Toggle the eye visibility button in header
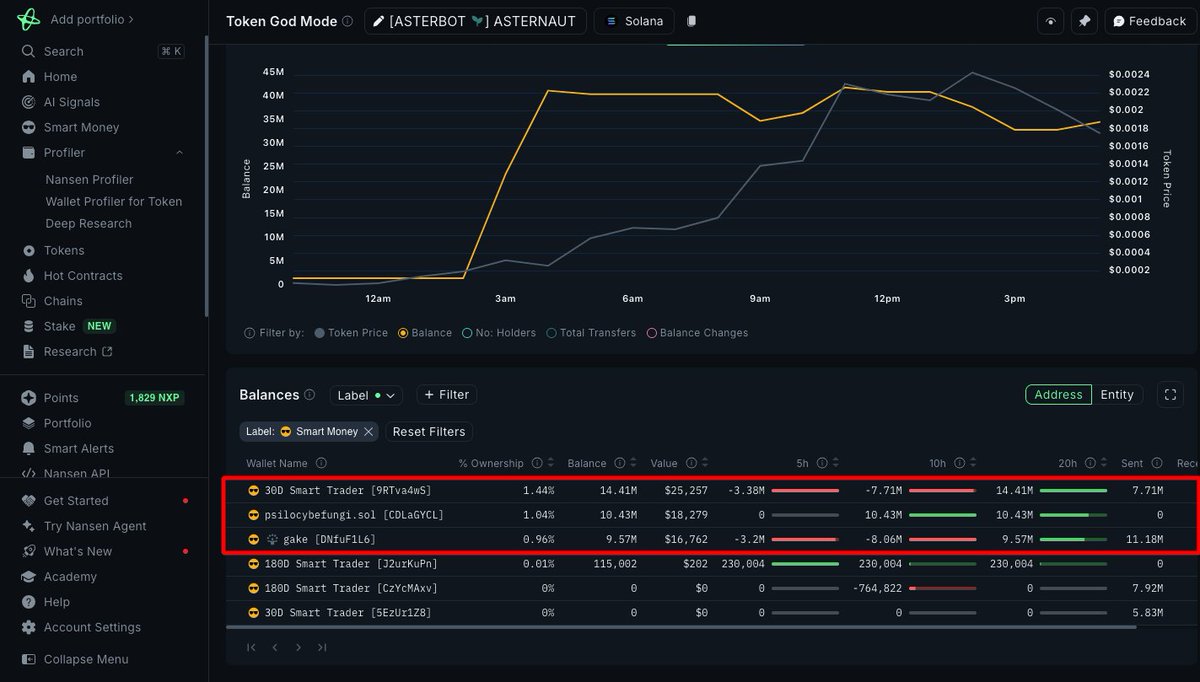 [x=1050, y=21]
